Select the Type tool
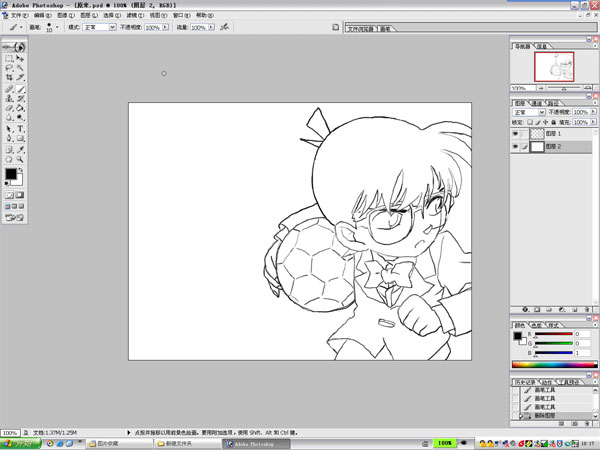 20,129
